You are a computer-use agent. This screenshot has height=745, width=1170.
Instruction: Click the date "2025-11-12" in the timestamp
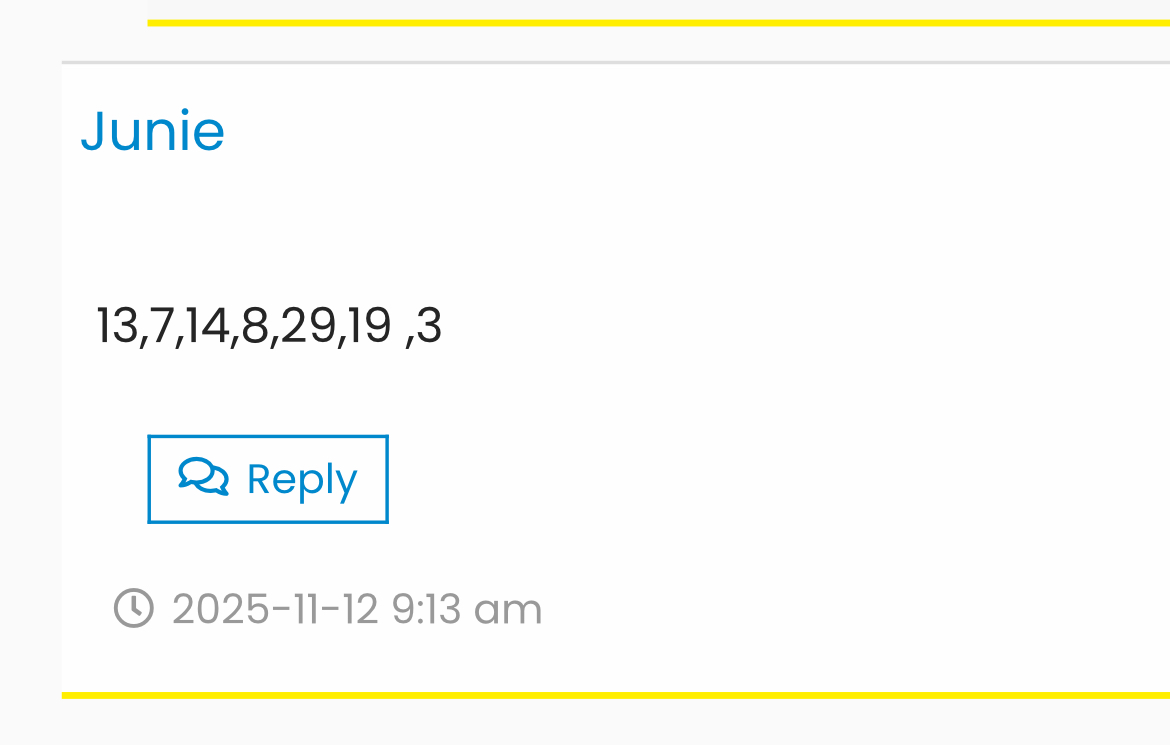[x=275, y=609]
